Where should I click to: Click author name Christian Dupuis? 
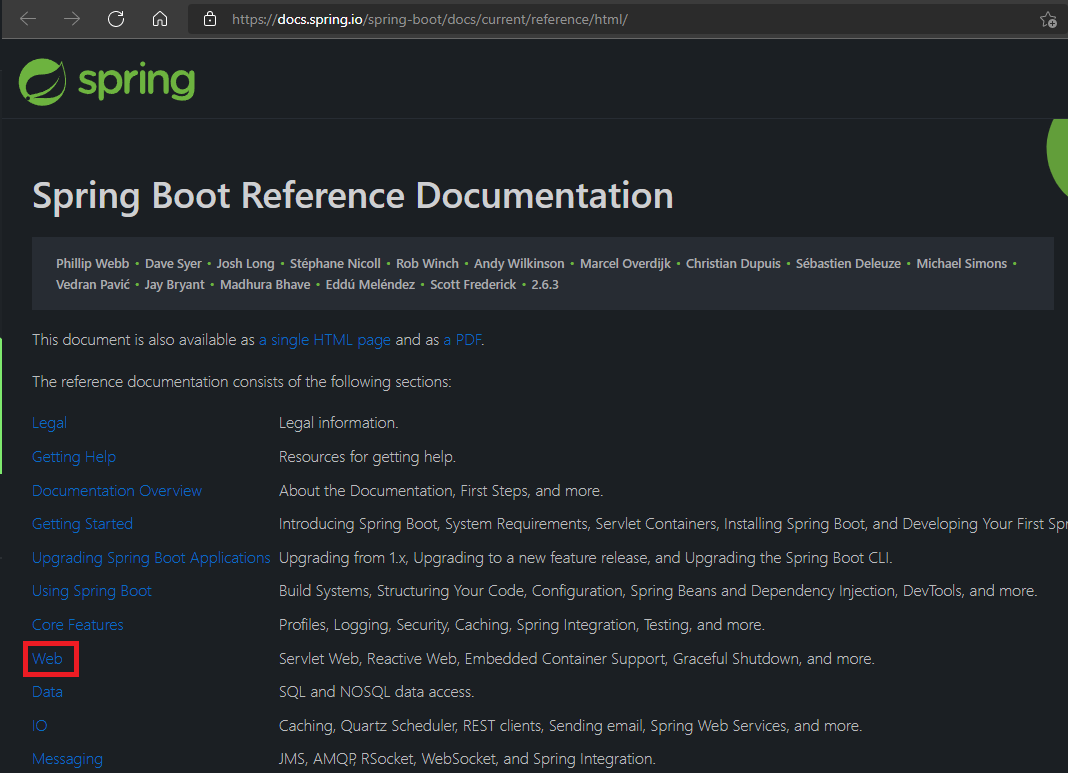(733, 264)
